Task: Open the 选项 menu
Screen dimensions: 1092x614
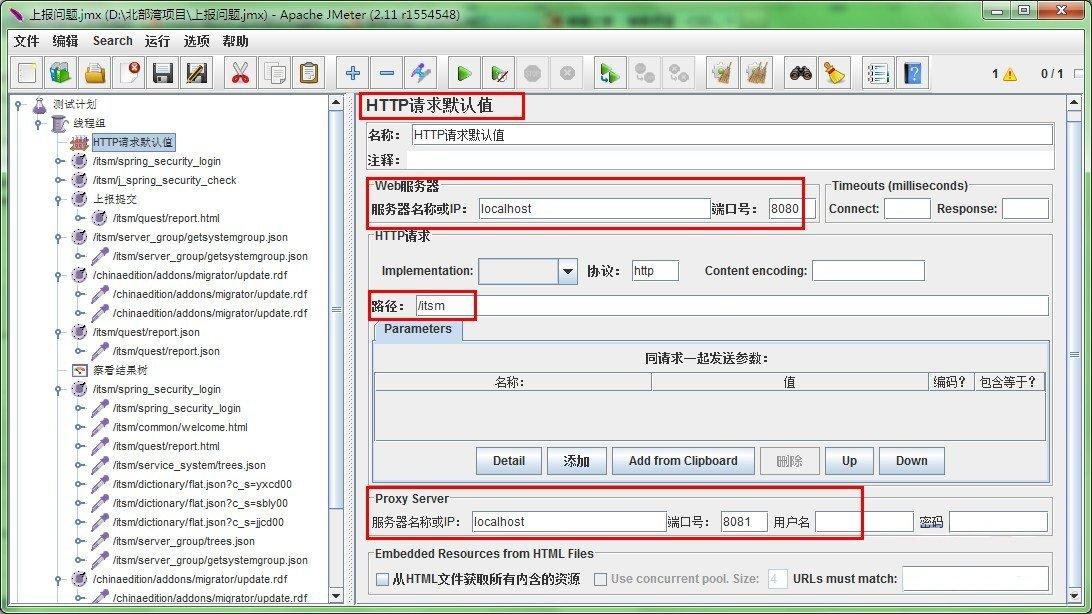Action: coord(196,41)
